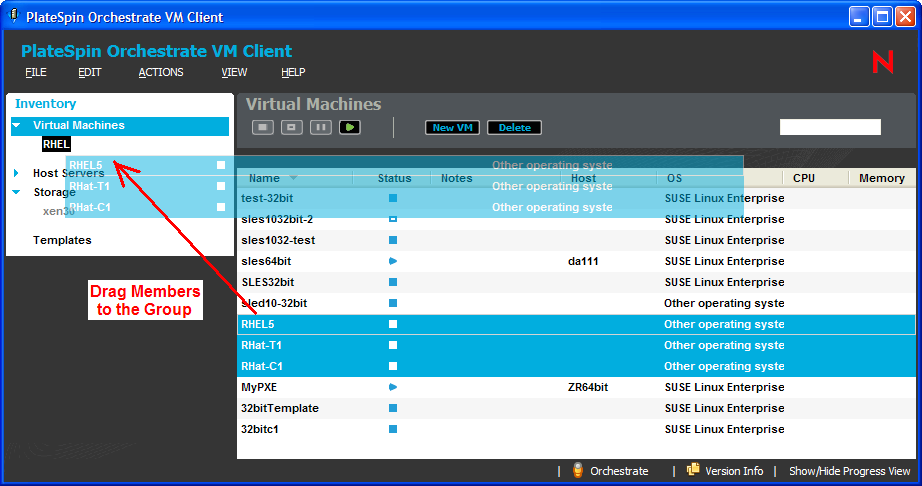This screenshot has width=922, height=486.
Task: Click the Version Info status bar icon
Action: pos(693,470)
